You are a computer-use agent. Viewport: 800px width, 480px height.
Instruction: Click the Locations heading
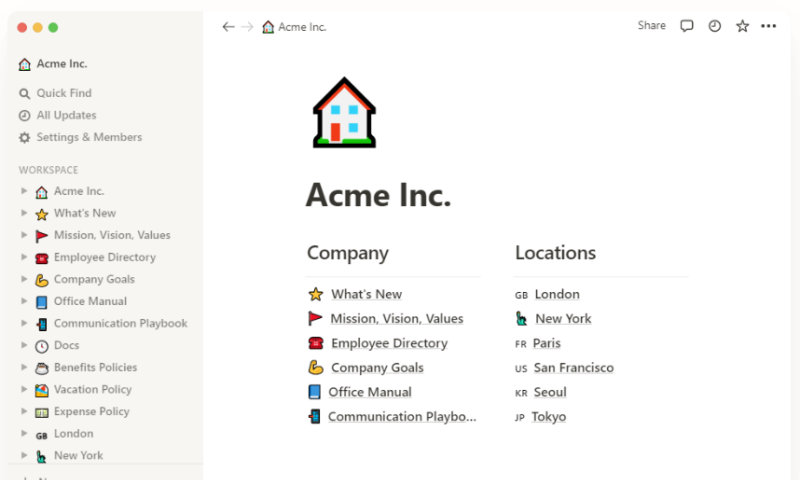pos(555,252)
